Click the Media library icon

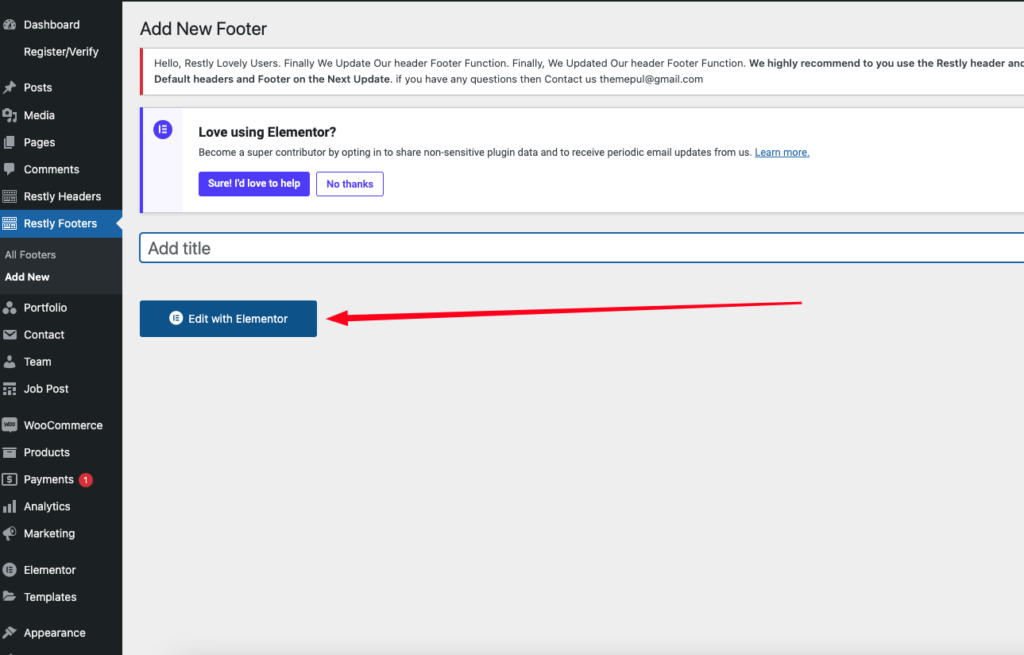[x=9, y=115]
